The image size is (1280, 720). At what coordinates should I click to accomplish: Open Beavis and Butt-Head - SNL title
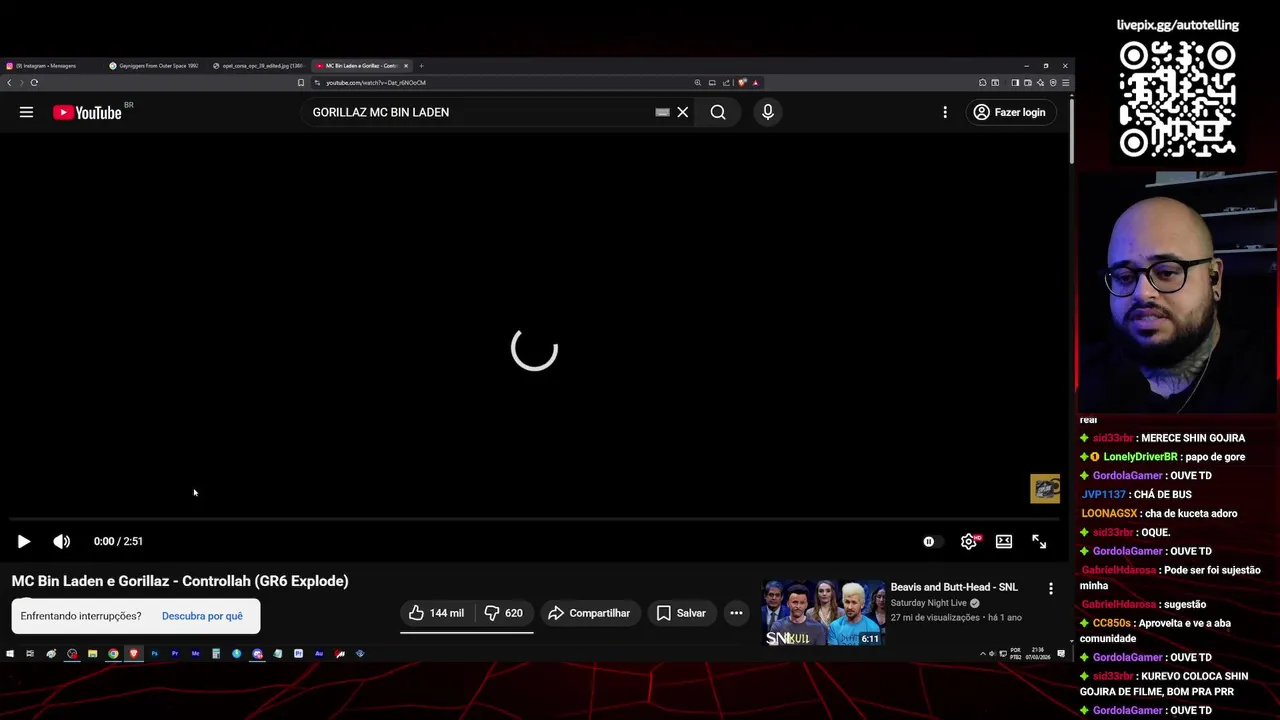click(x=954, y=587)
